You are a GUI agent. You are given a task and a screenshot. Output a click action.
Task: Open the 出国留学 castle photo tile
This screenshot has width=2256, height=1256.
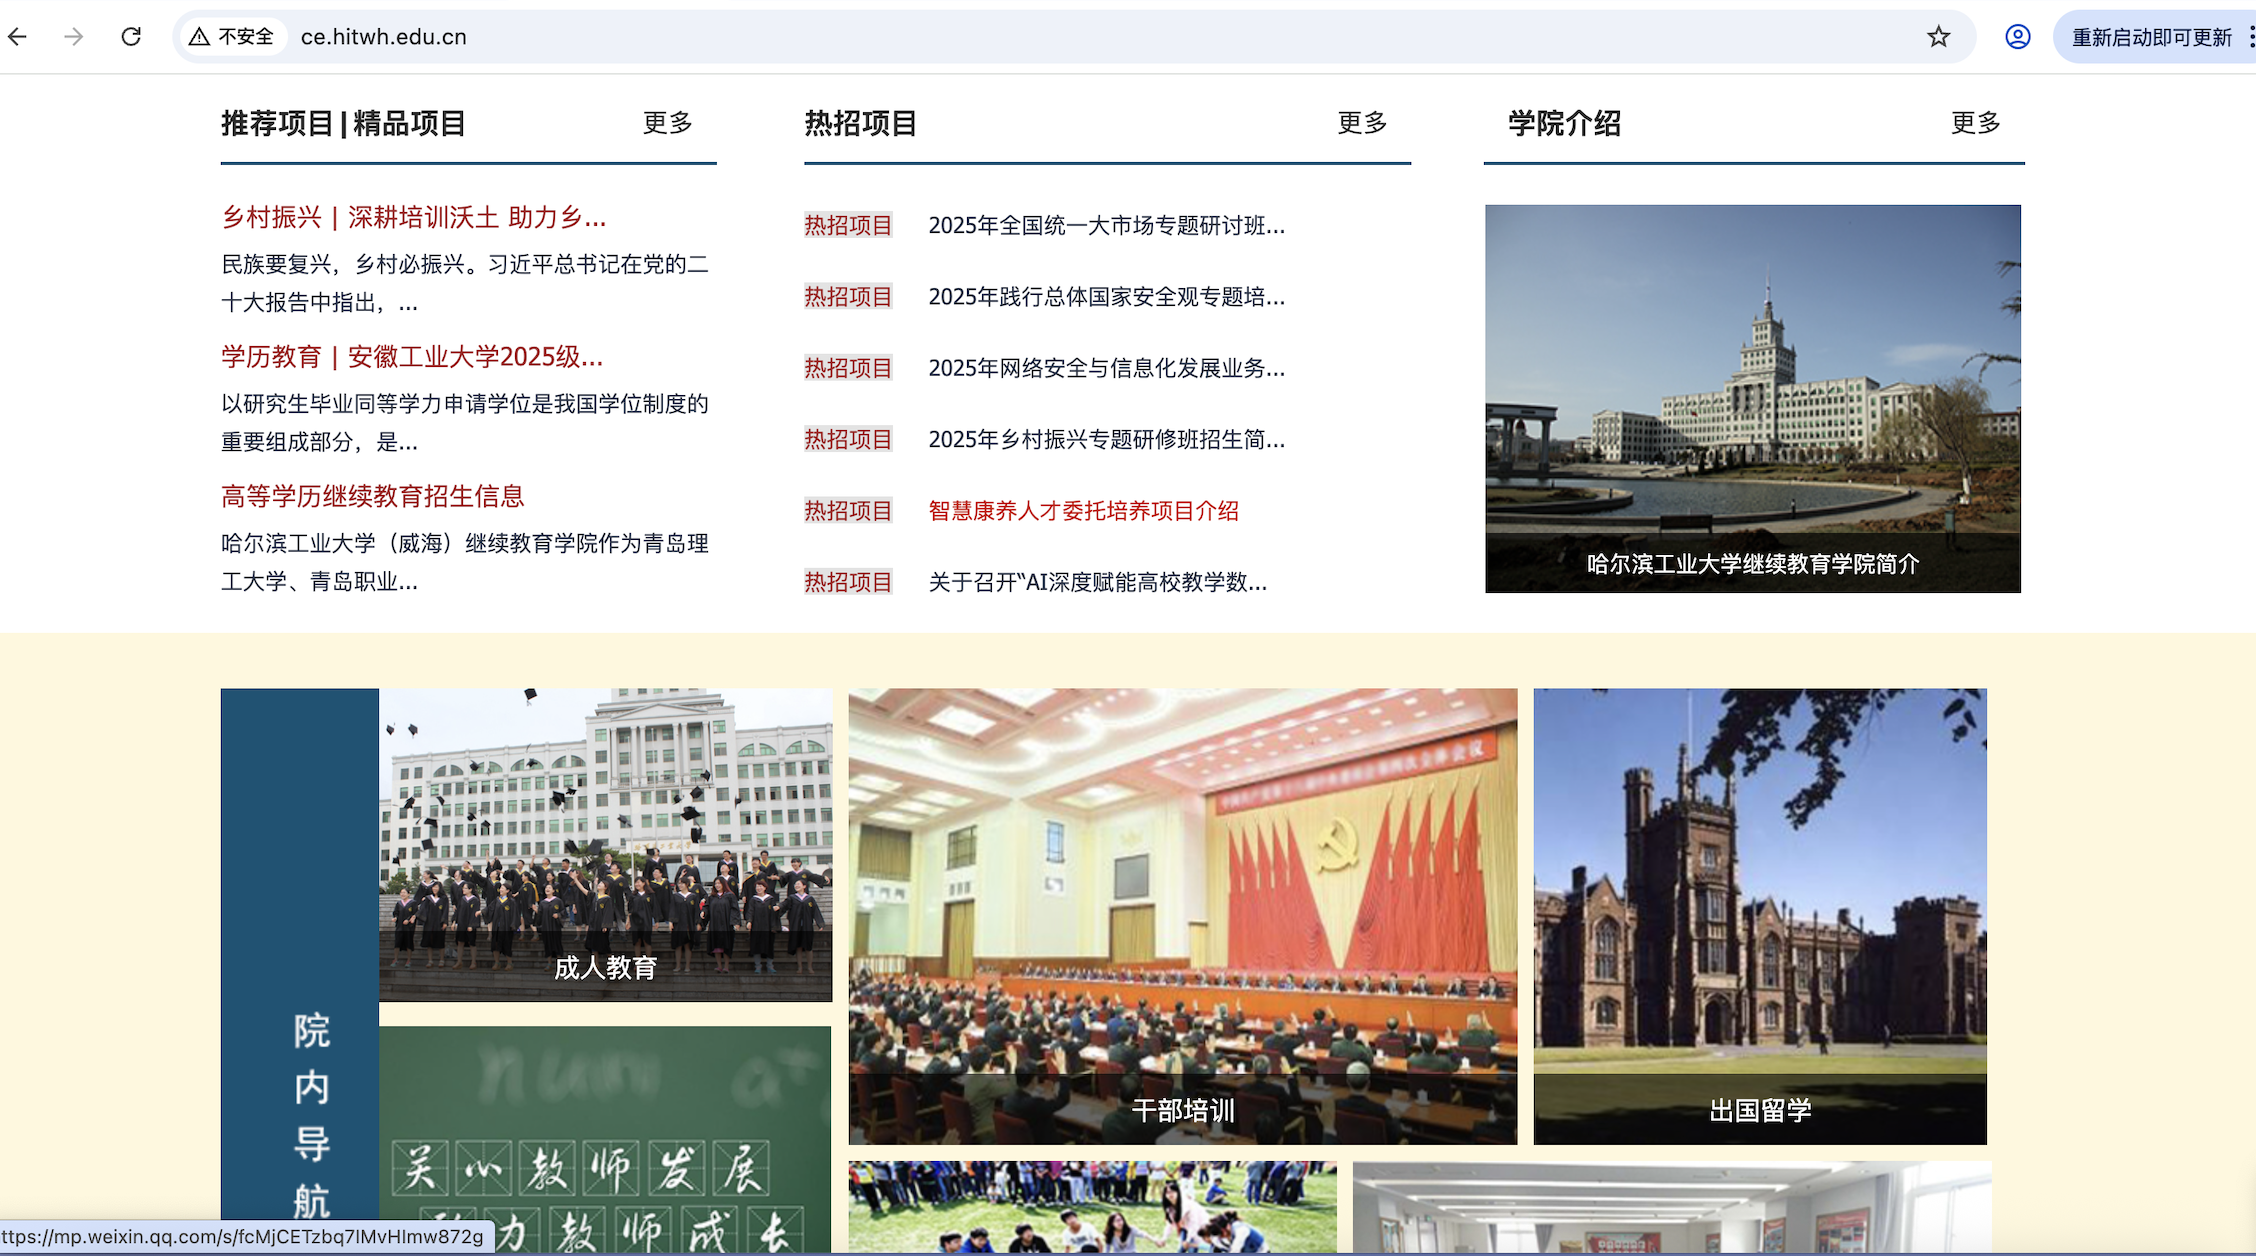(x=1759, y=915)
